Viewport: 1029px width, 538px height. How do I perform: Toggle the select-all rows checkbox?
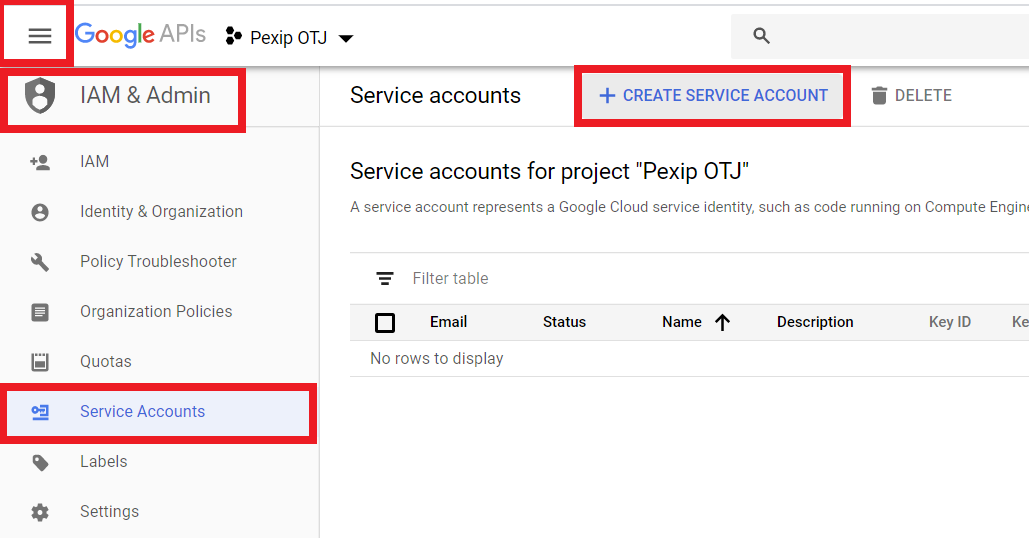(x=385, y=322)
